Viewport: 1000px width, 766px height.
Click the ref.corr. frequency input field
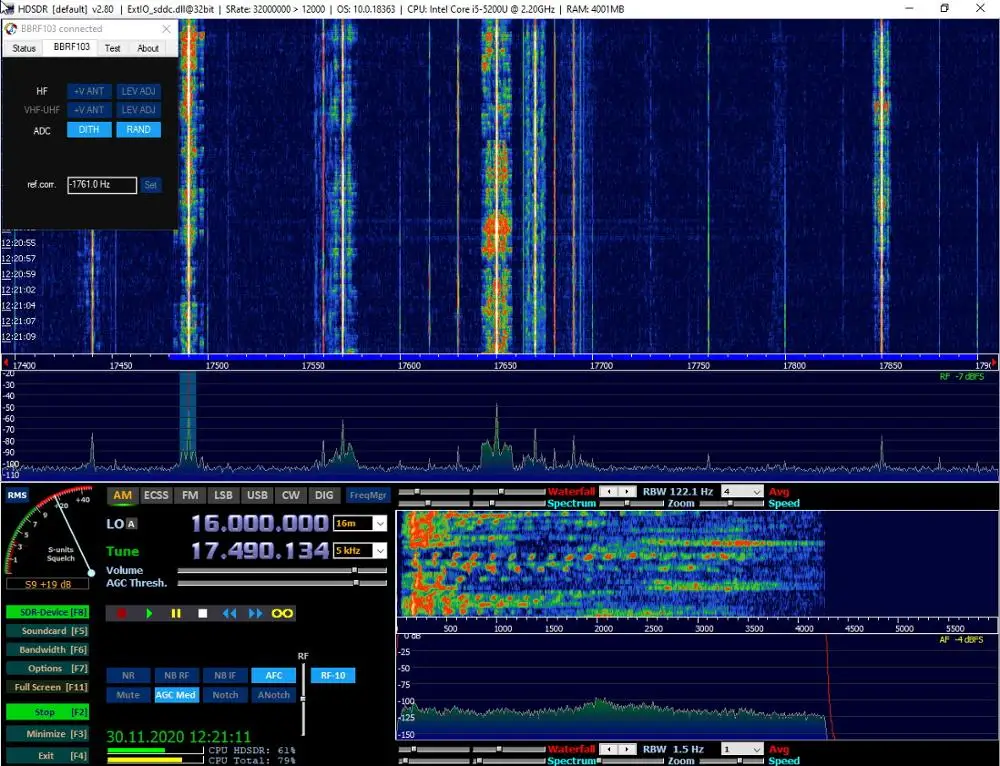[101, 185]
